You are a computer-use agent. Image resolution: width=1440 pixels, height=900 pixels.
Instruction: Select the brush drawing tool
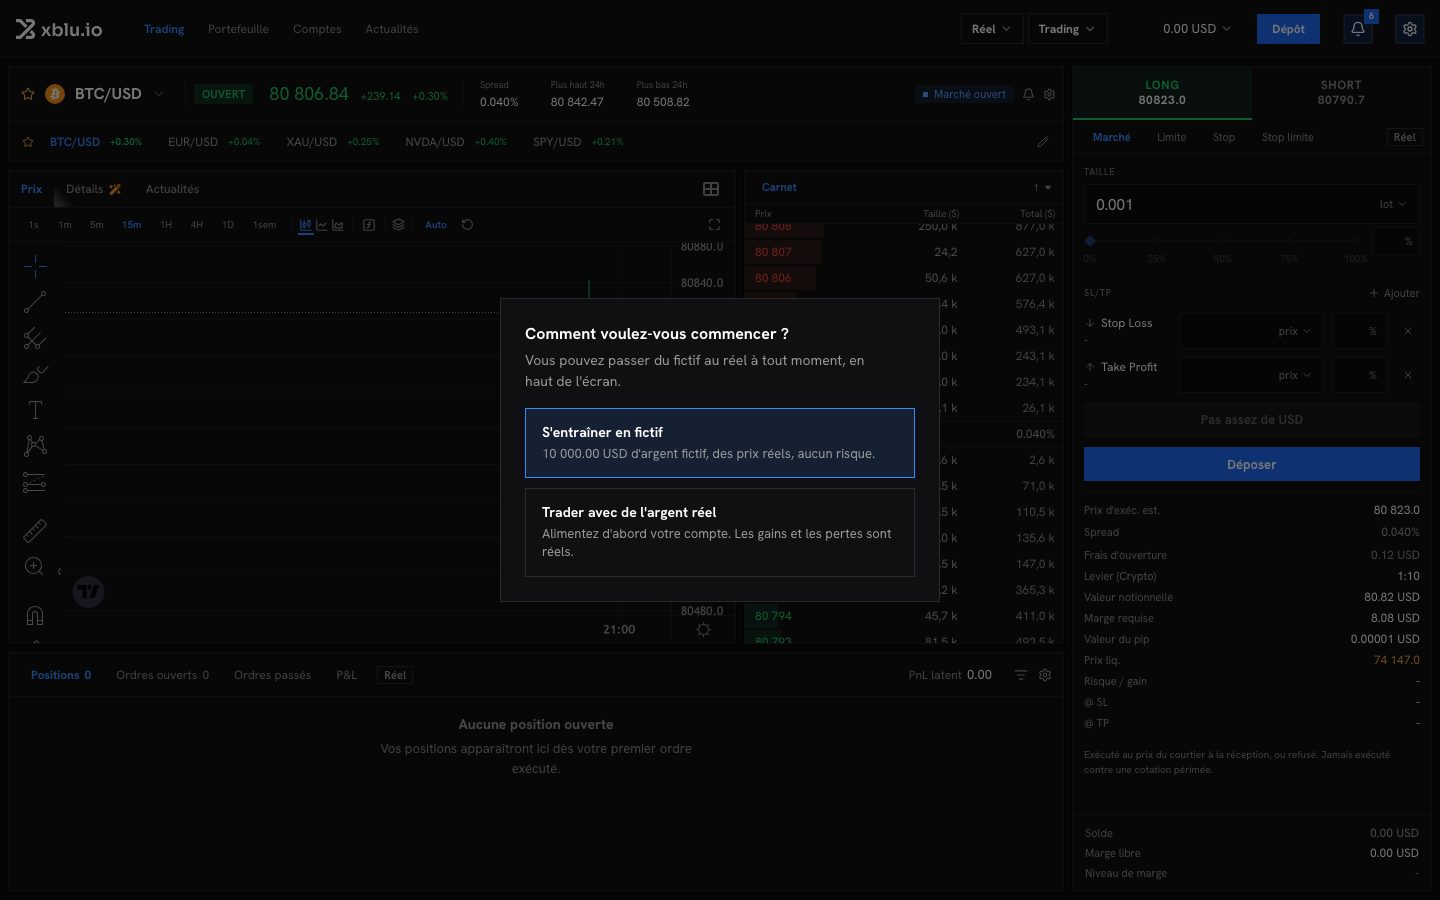point(35,374)
